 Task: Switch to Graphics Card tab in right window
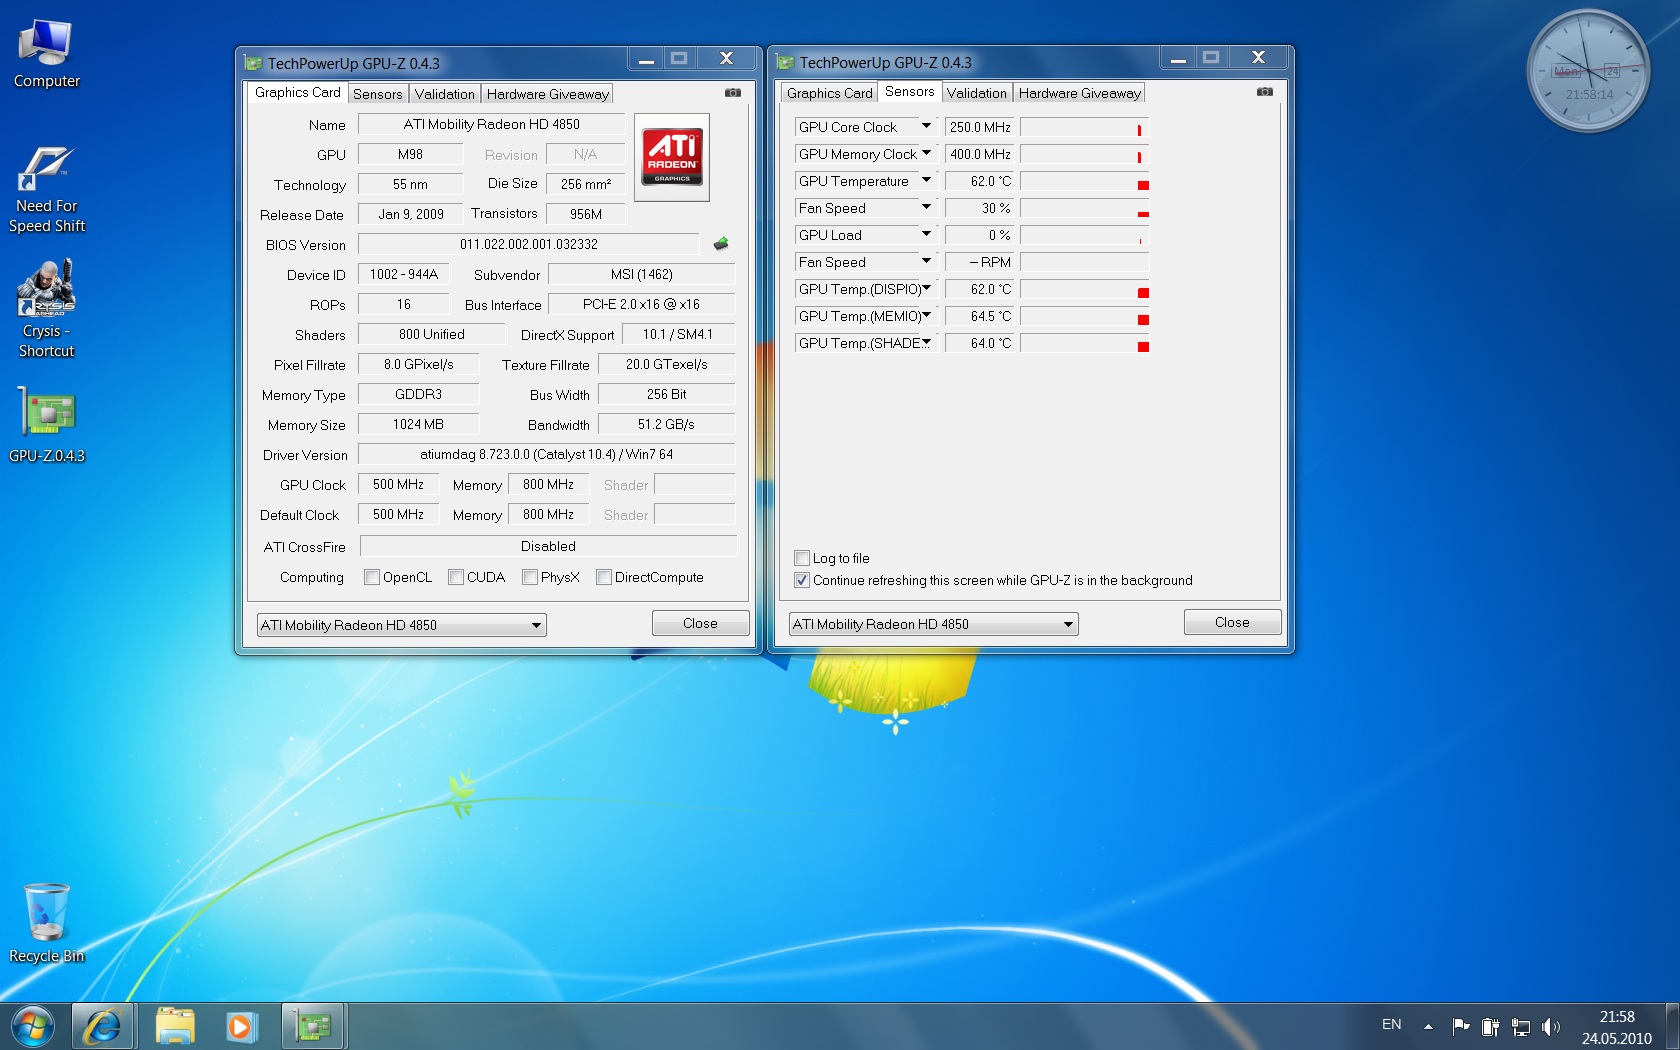(829, 93)
